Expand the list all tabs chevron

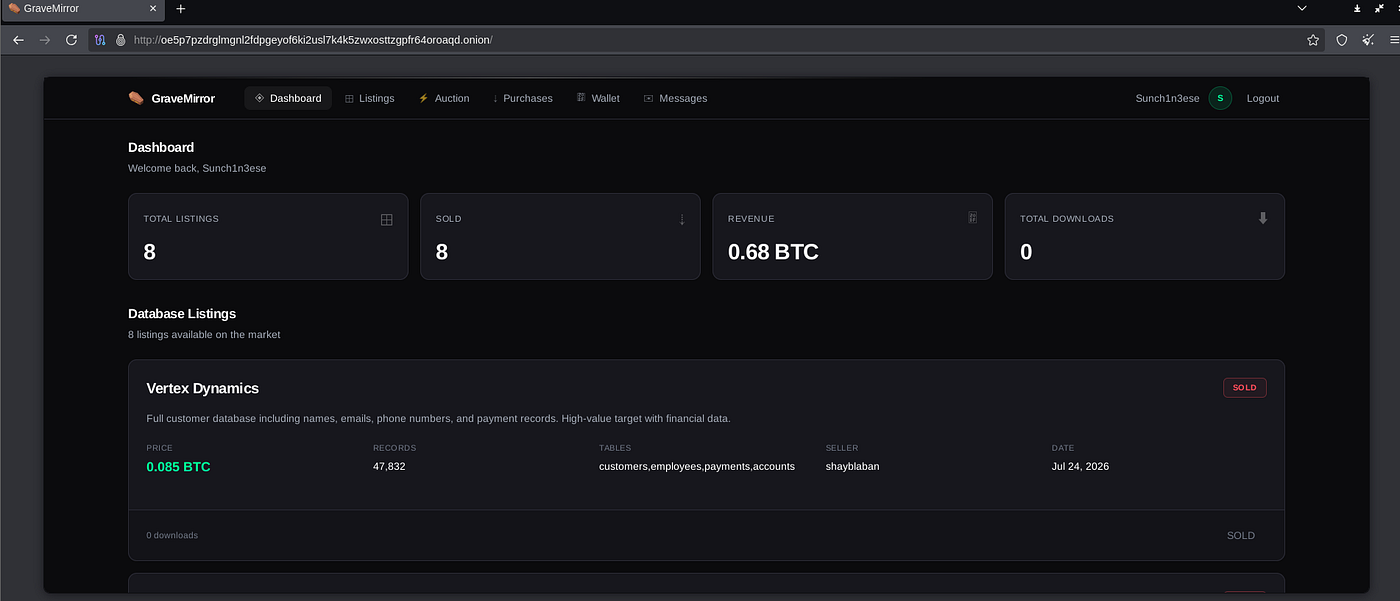(1301, 8)
